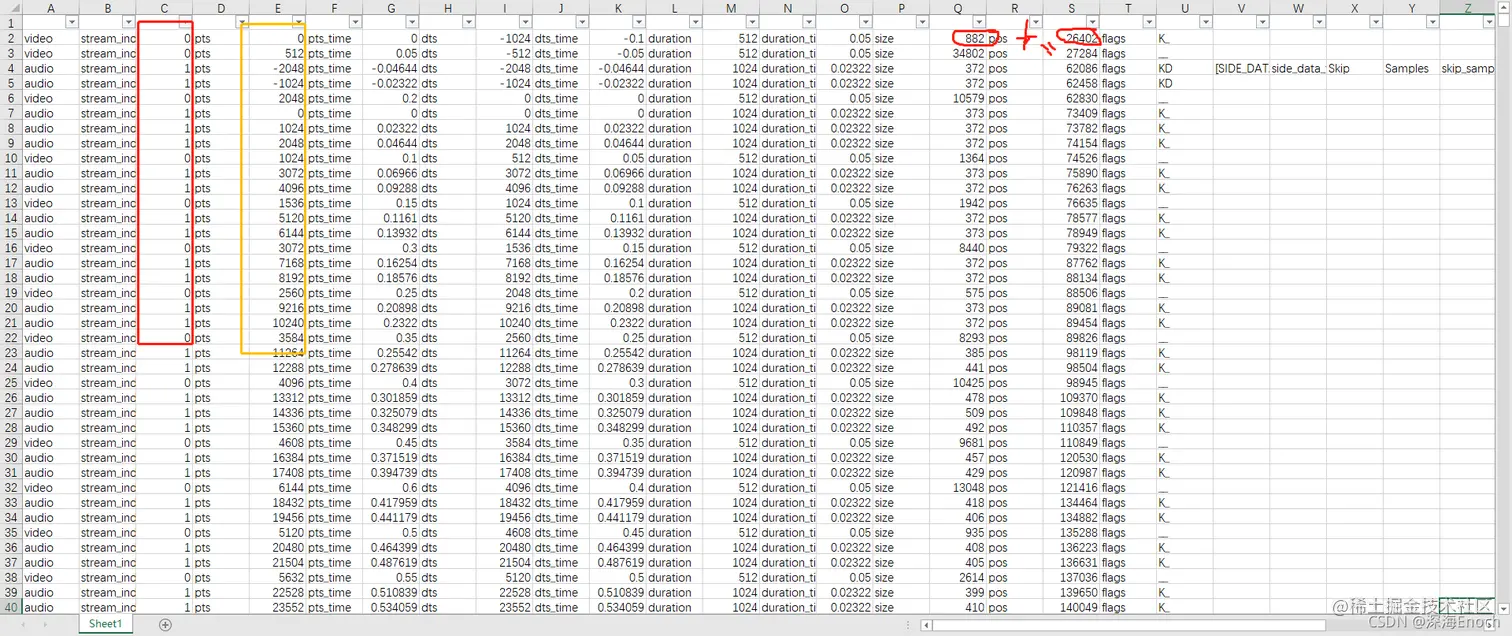Image resolution: width=1512 pixels, height=636 pixels.
Task: Click cell S23 containing 98119
Action: (1072, 353)
